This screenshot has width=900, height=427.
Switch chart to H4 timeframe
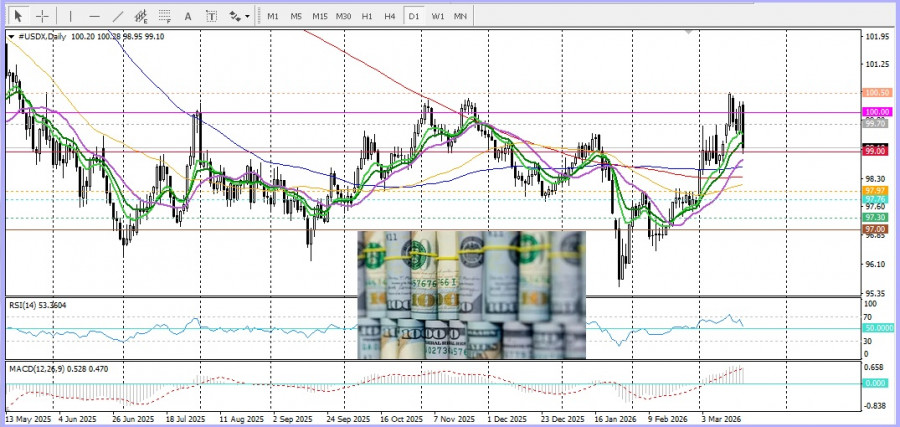[x=390, y=16]
